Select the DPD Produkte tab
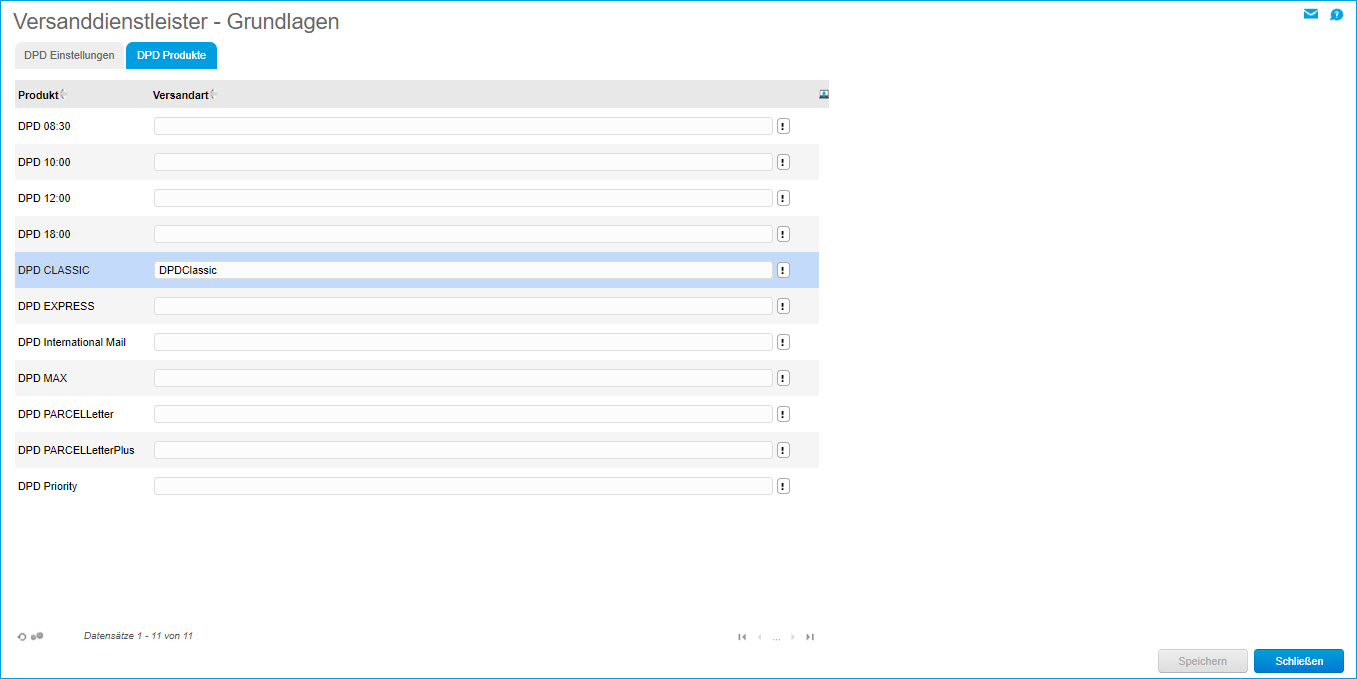 tap(171, 56)
